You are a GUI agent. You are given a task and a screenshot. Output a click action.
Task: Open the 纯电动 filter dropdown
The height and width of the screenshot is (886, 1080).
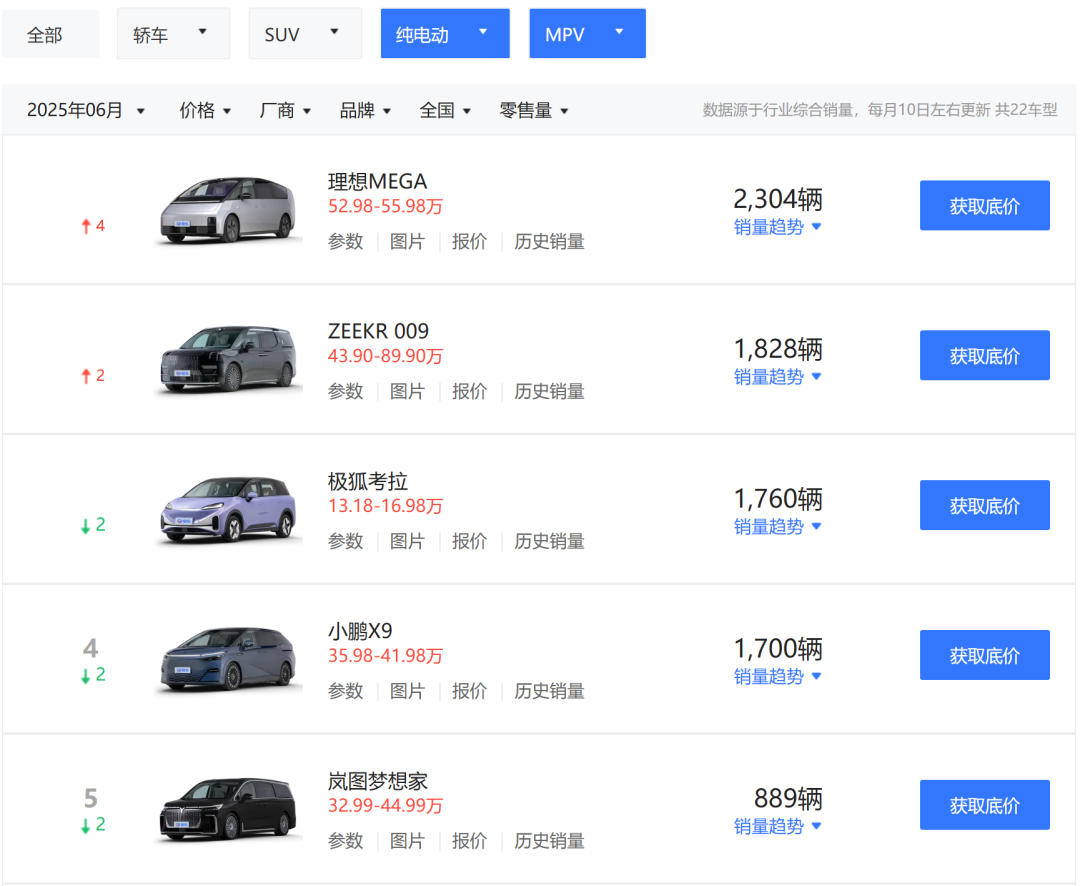pyautogui.click(x=445, y=34)
